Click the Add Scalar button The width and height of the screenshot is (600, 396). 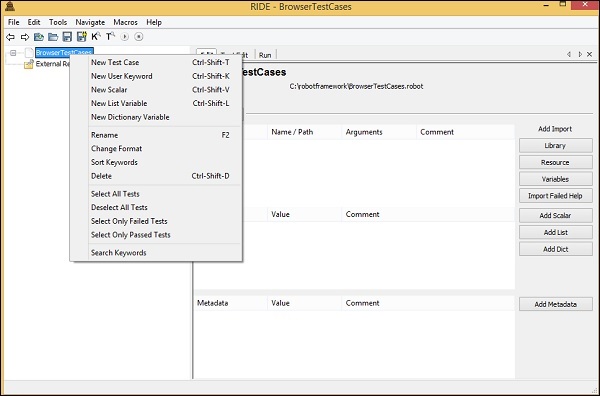tap(556, 216)
